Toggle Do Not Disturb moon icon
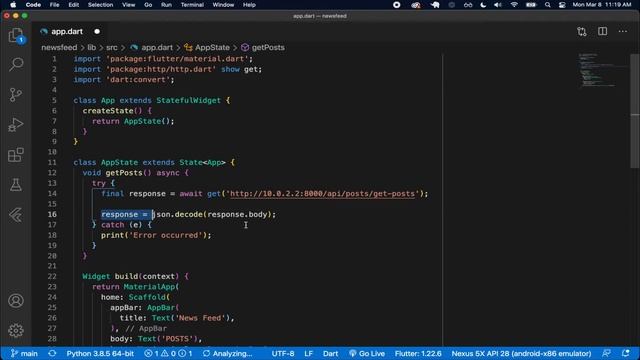The image size is (640, 360). click(483, 5)
